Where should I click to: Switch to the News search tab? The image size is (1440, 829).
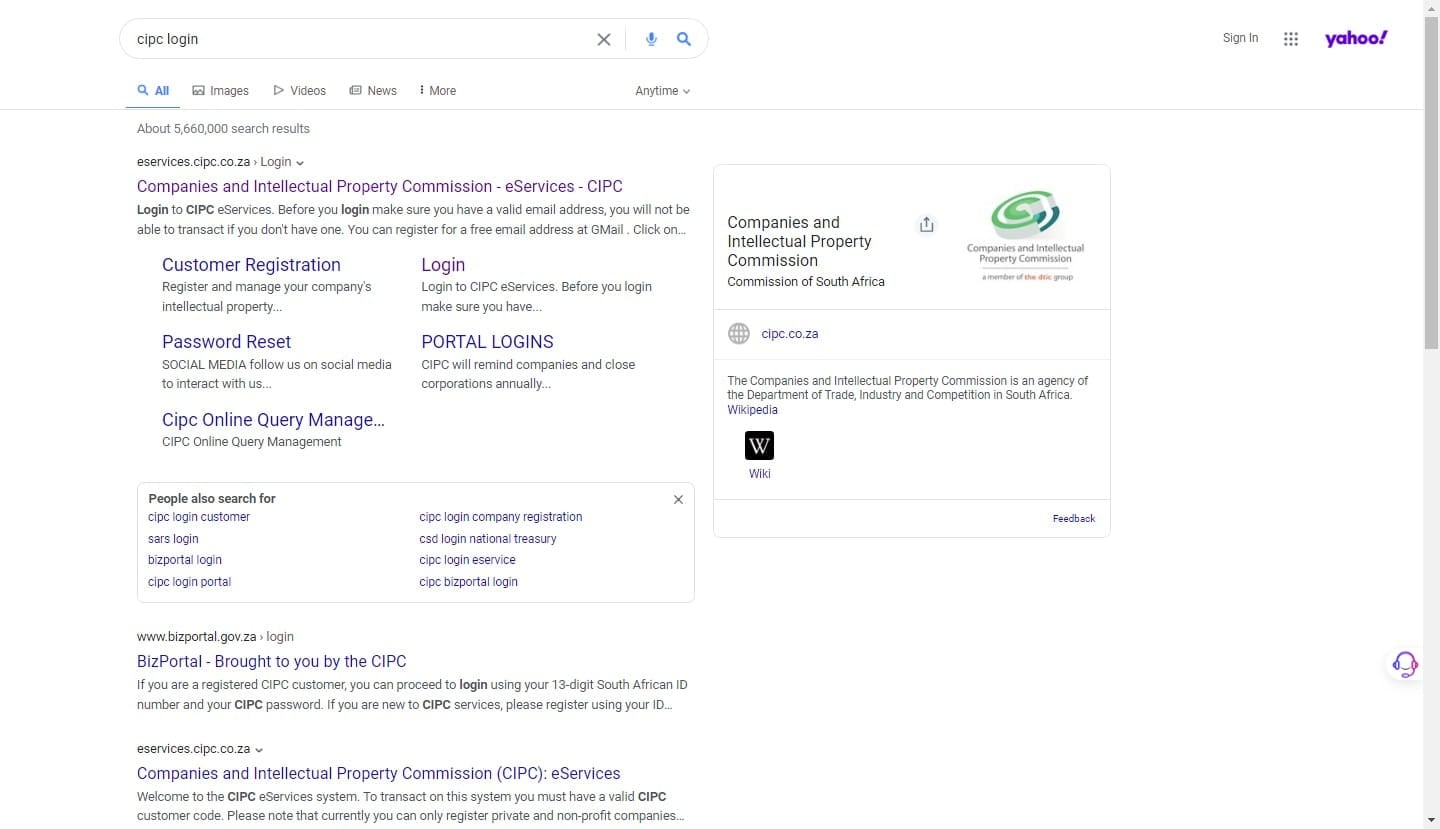tap(372, 90)
